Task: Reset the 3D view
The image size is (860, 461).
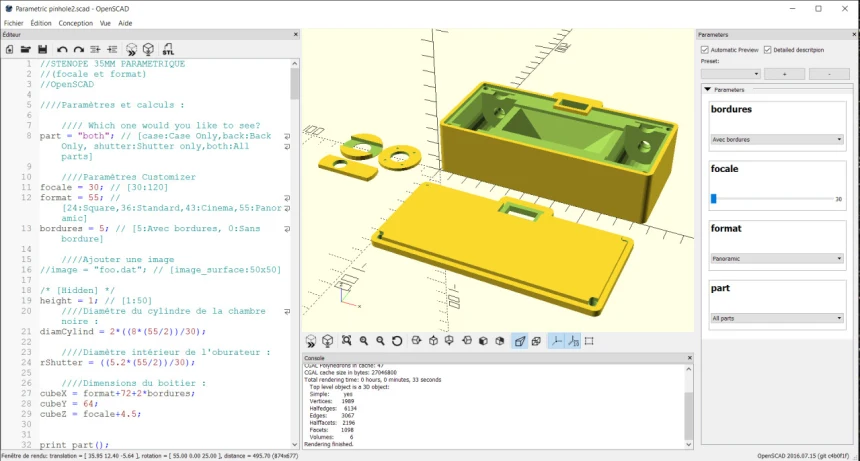Action: click(397, 341)
